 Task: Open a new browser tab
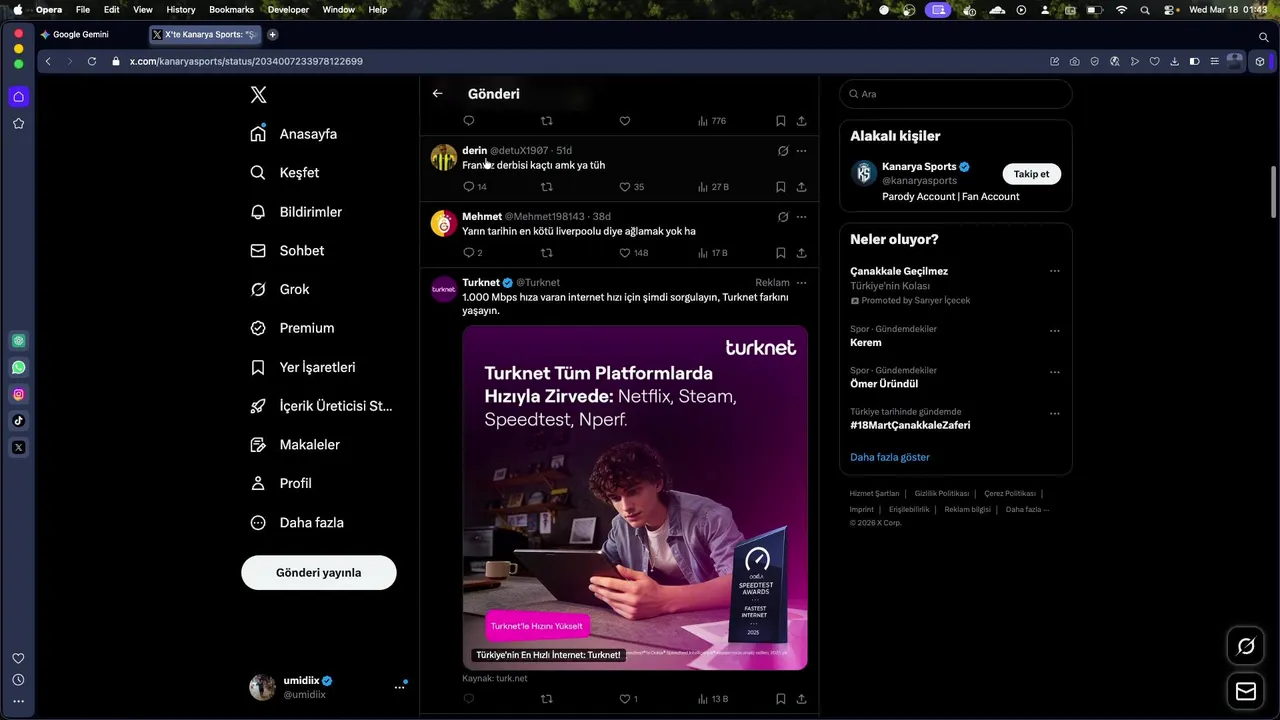(272, 34)
